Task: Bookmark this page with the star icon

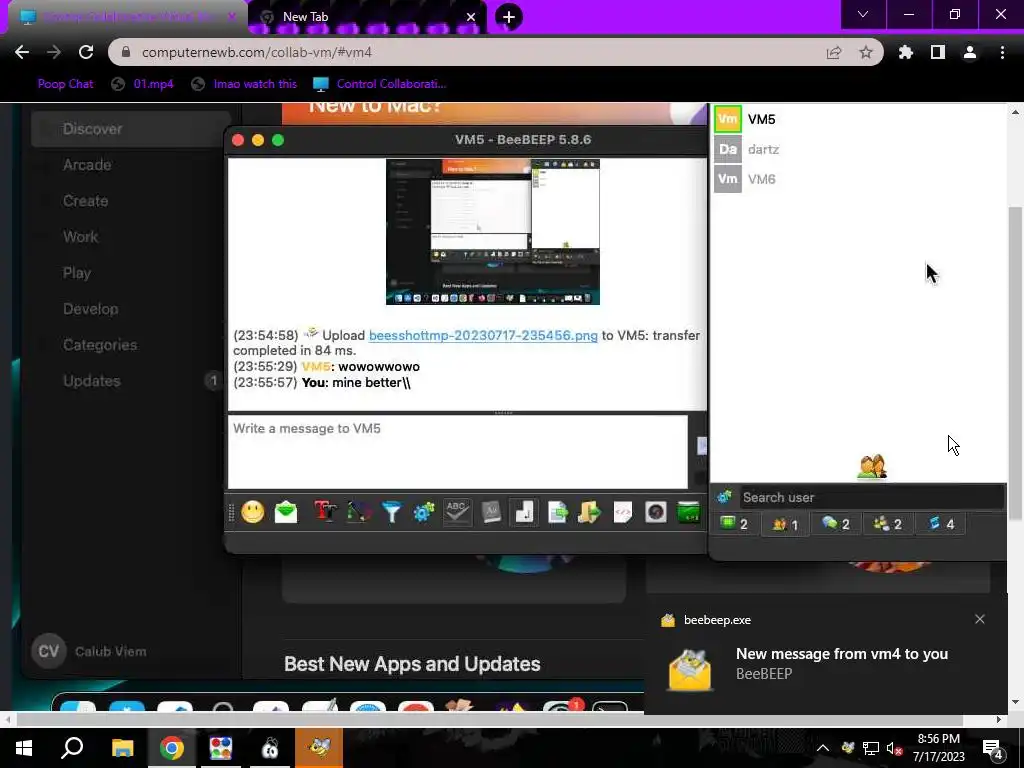Action: pyautogui.click(x=866, y=52)
